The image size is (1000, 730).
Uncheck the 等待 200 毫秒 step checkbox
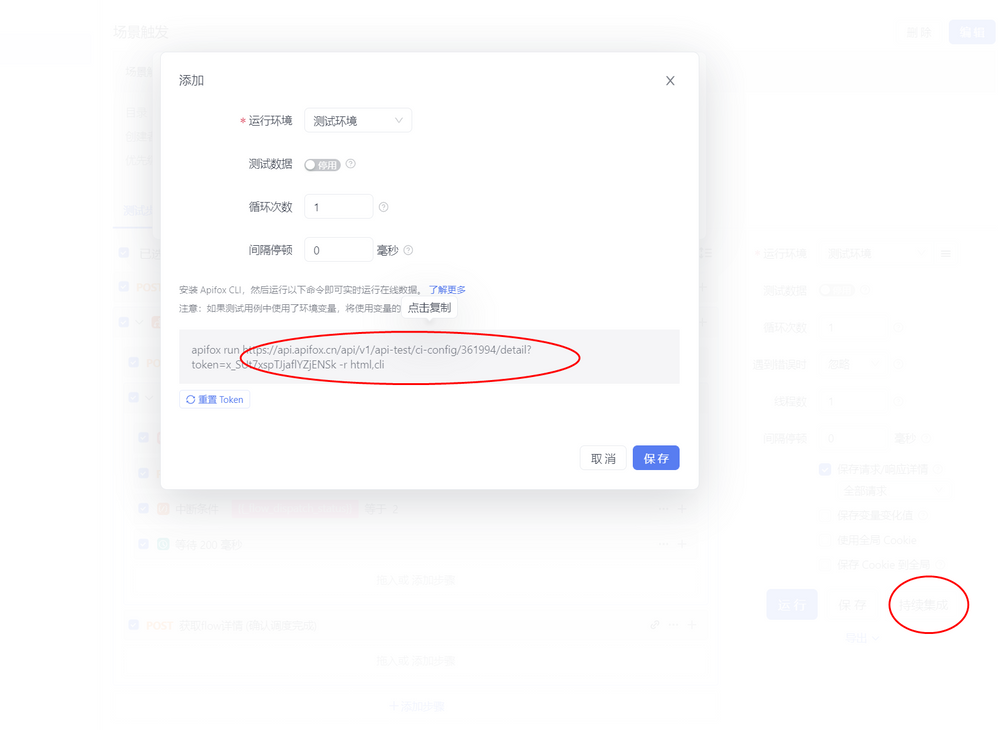[143, 544]
